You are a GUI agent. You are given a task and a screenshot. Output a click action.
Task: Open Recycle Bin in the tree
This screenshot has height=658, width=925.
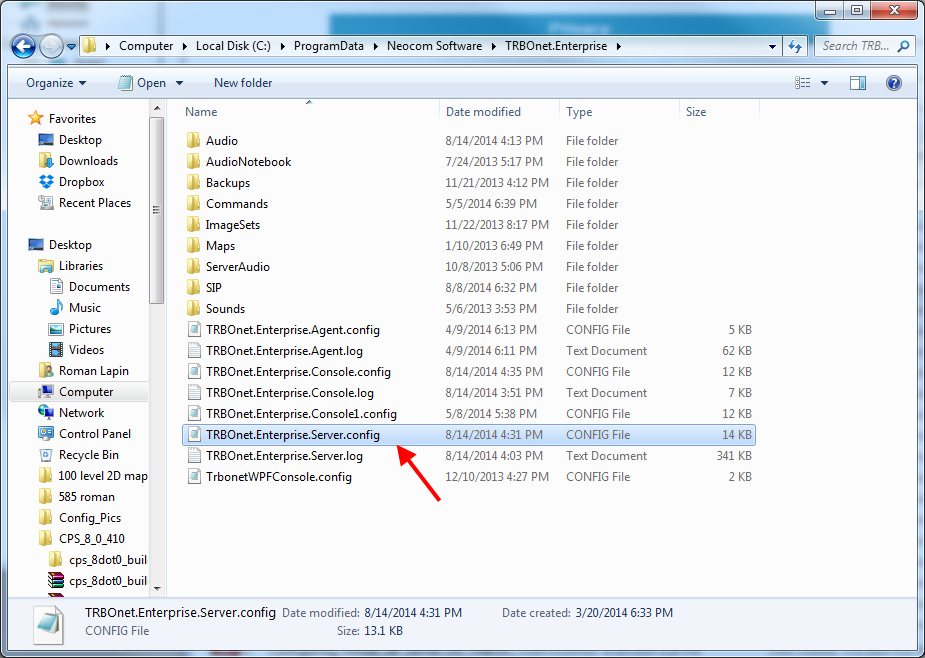pos(88,455)
